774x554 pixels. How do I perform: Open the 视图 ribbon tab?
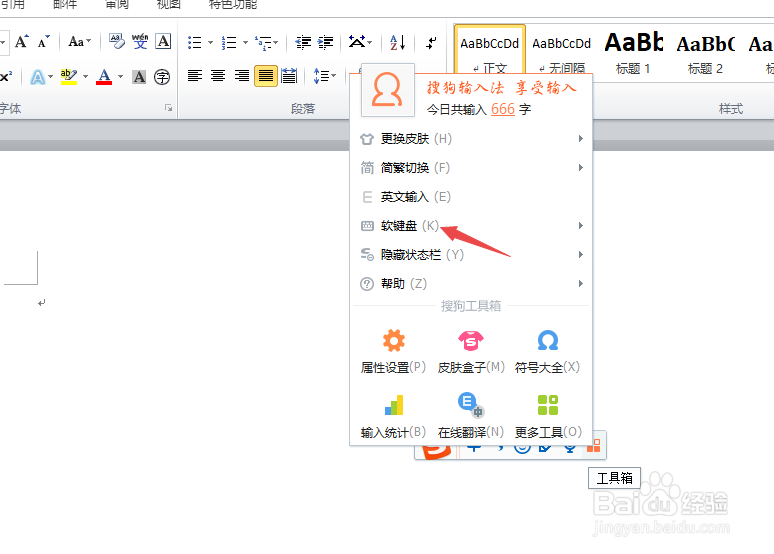point(168,4)
